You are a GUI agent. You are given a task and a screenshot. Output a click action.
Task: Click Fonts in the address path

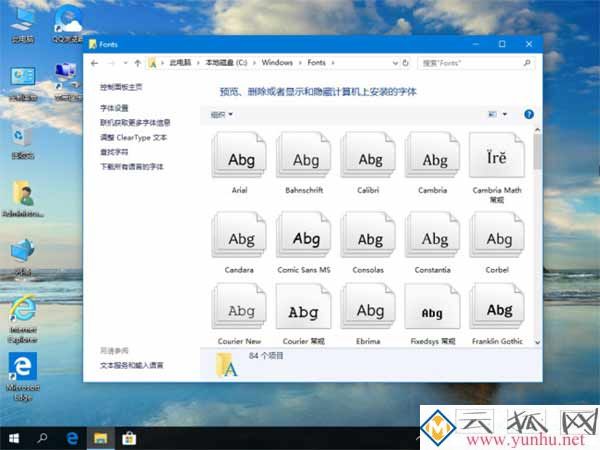pos(316,63)
